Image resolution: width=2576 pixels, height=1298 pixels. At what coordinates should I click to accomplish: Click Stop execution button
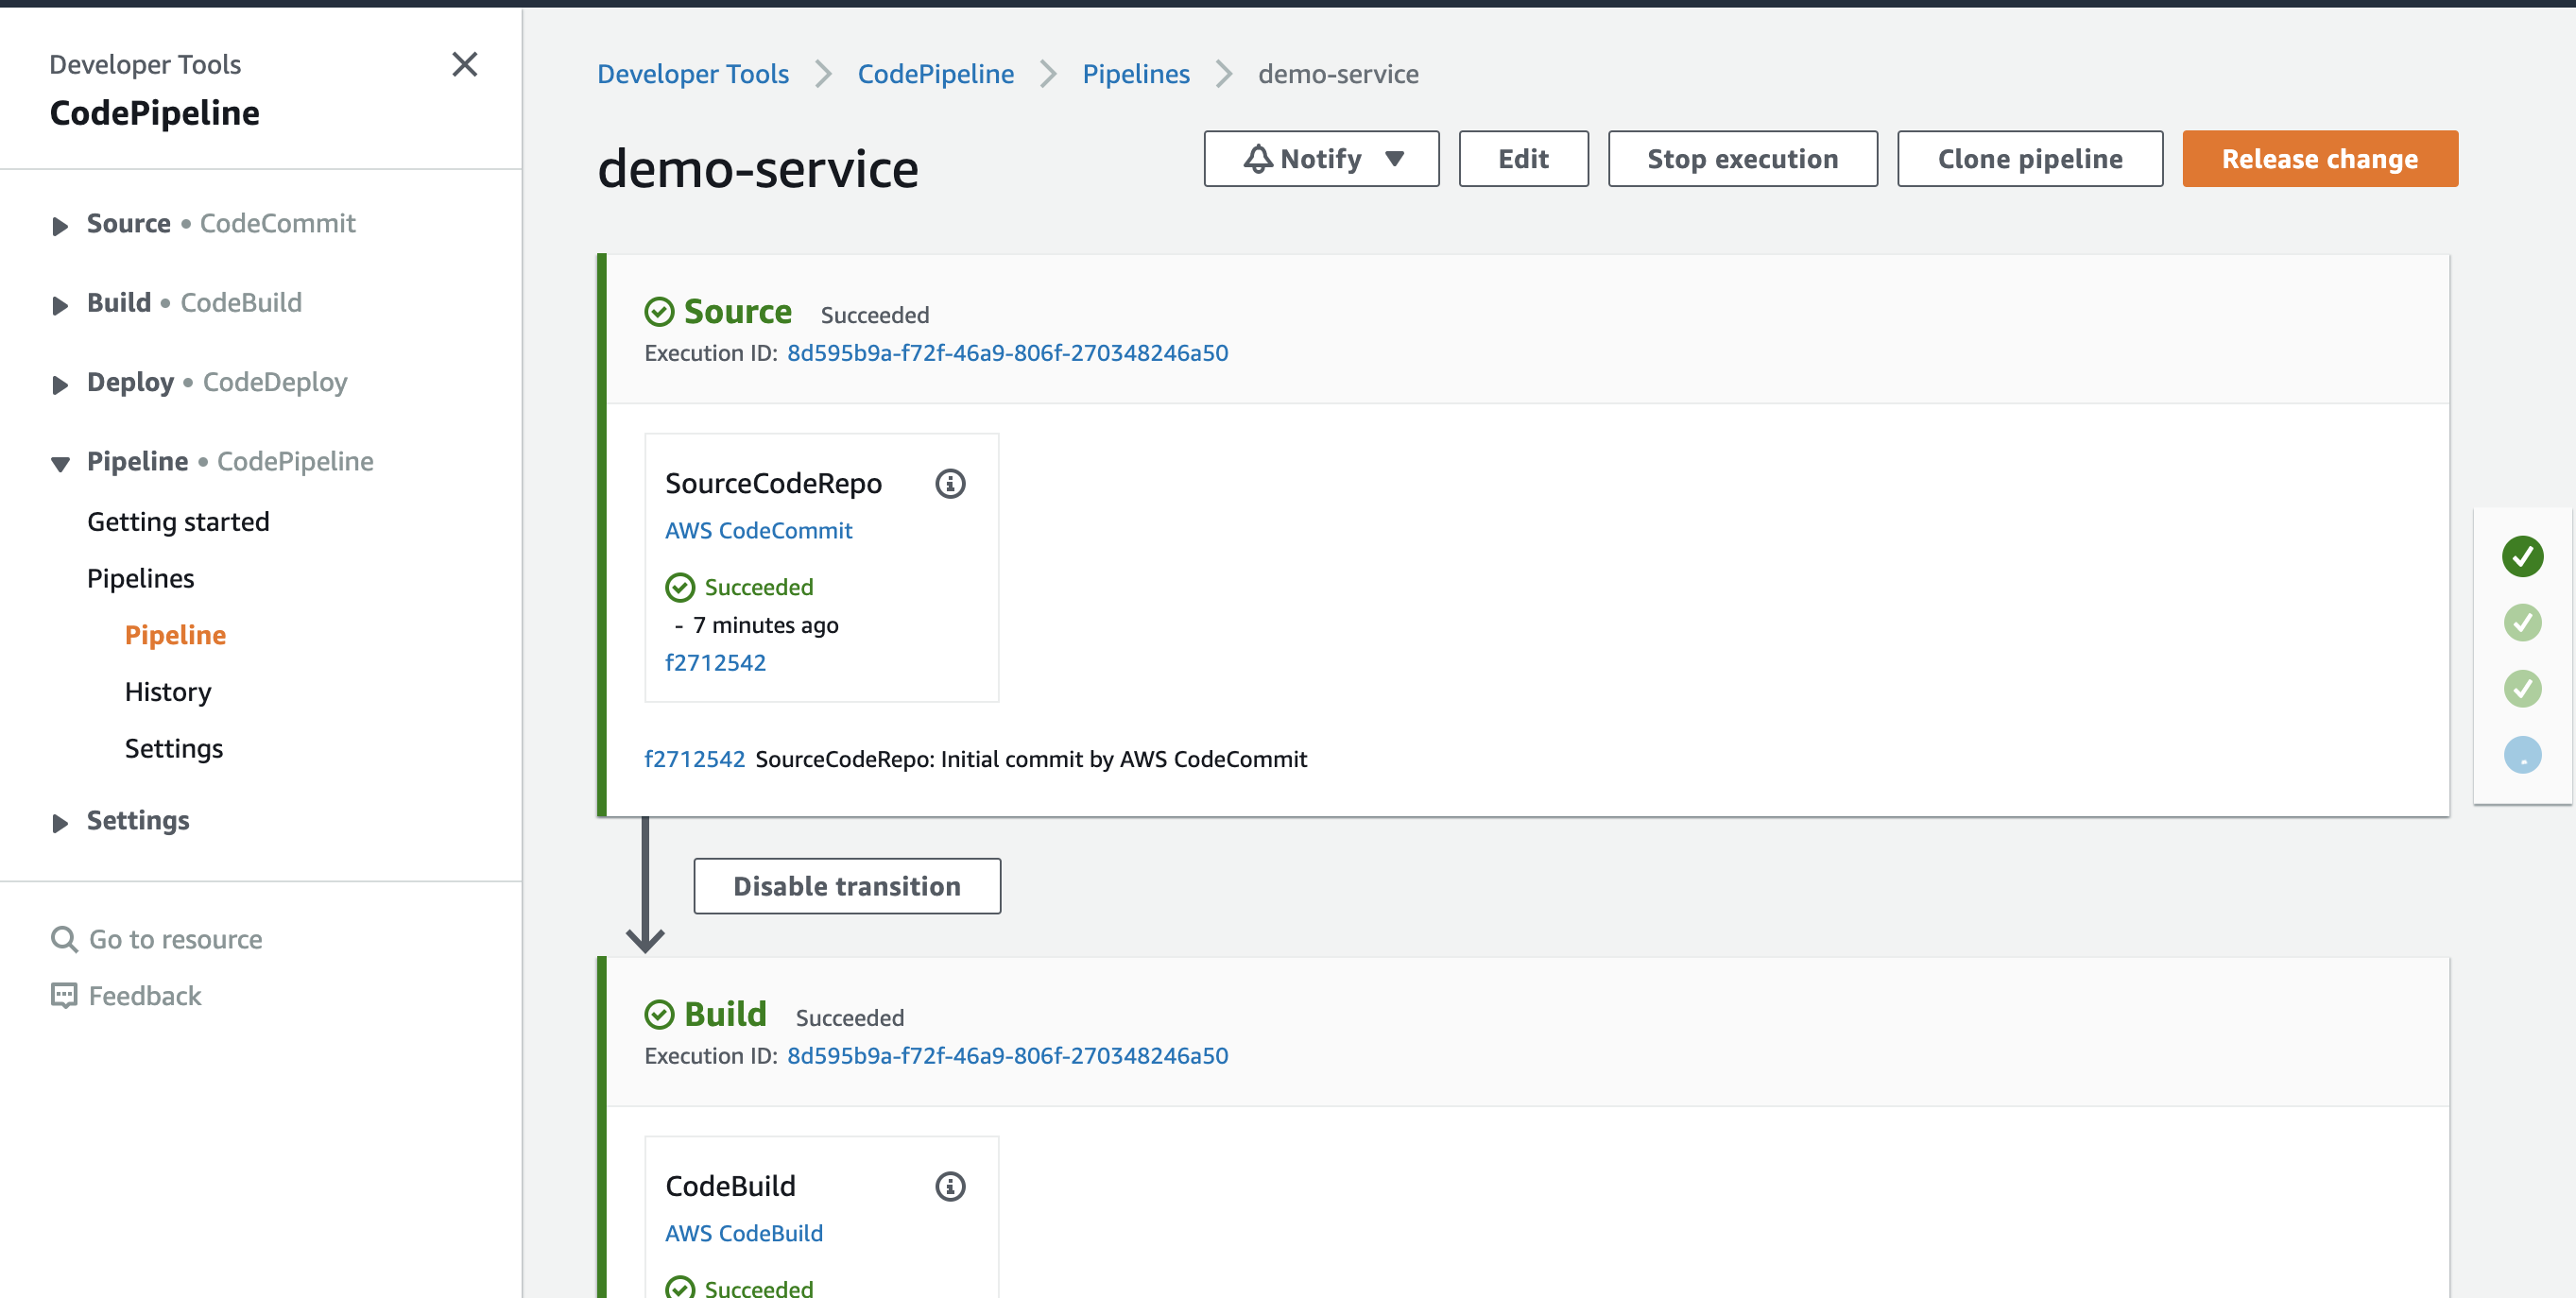[1742, 159]
